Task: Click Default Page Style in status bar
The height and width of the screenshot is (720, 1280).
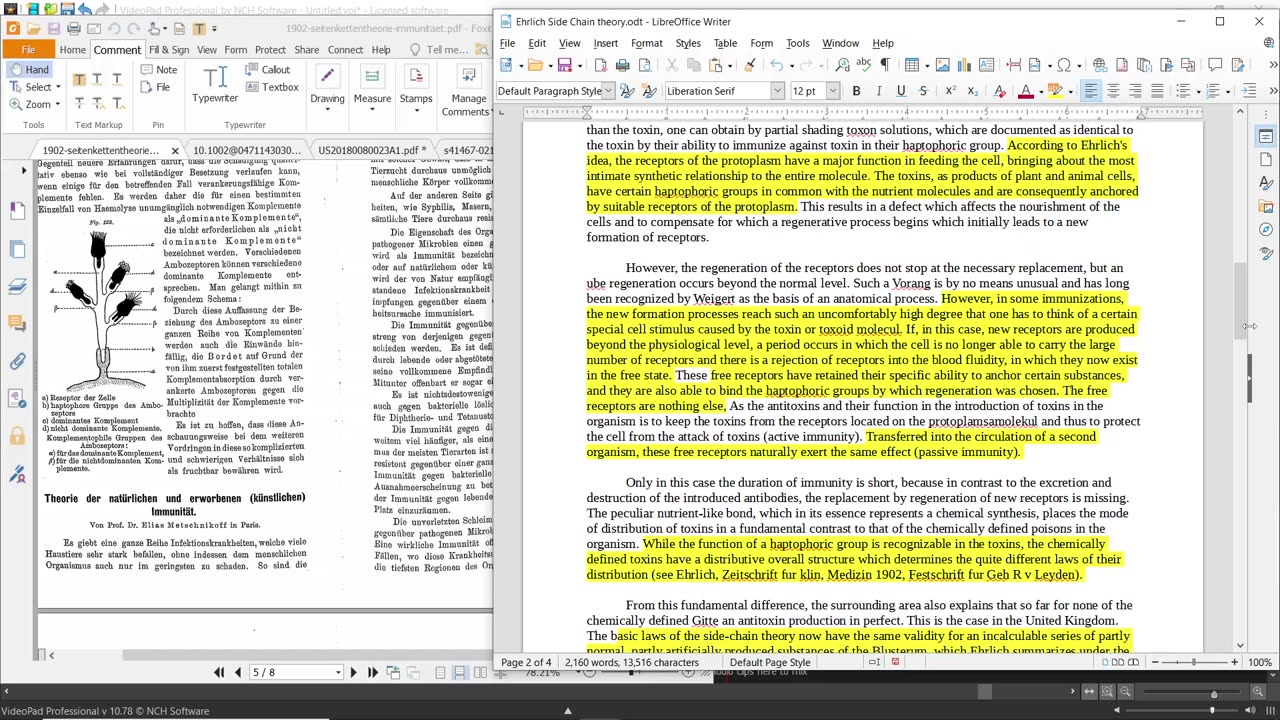Action: [770, 662]
